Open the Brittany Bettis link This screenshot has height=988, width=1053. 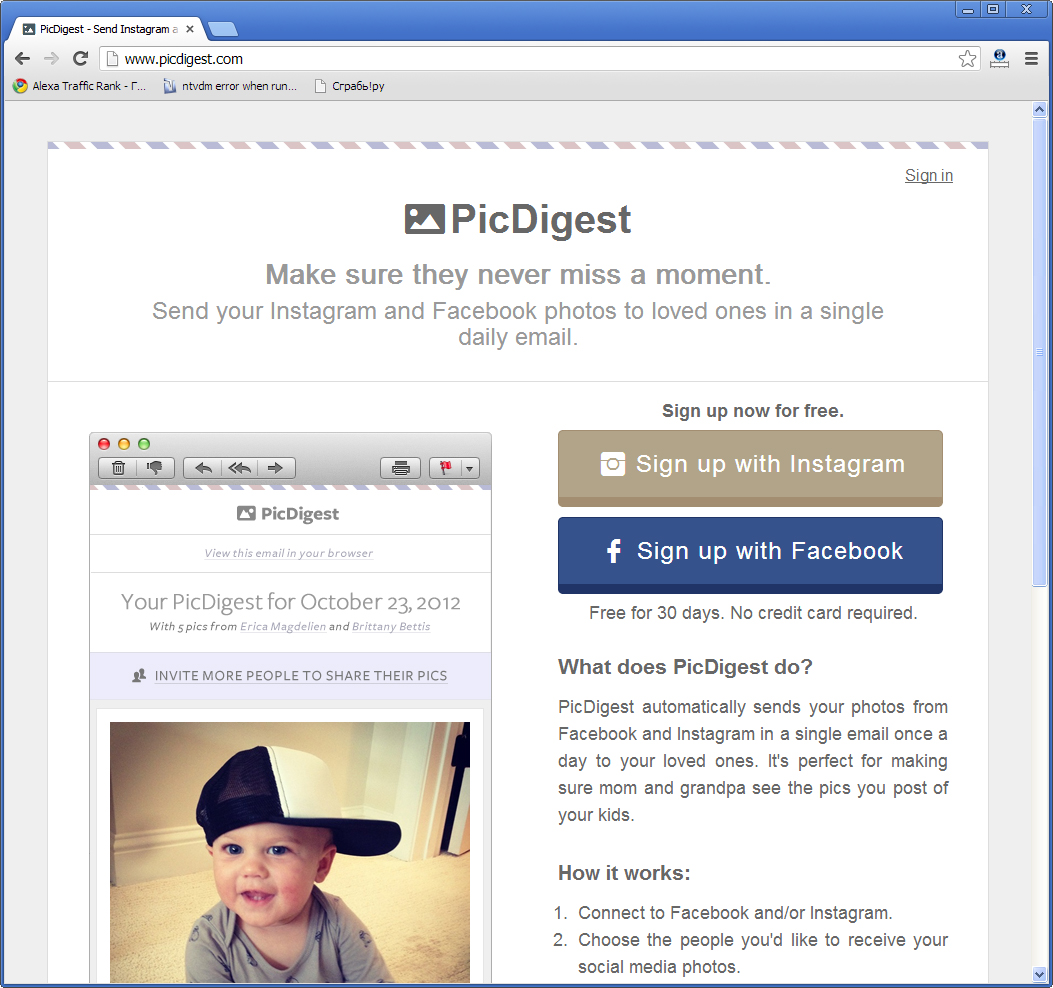[x=391, y=626]
